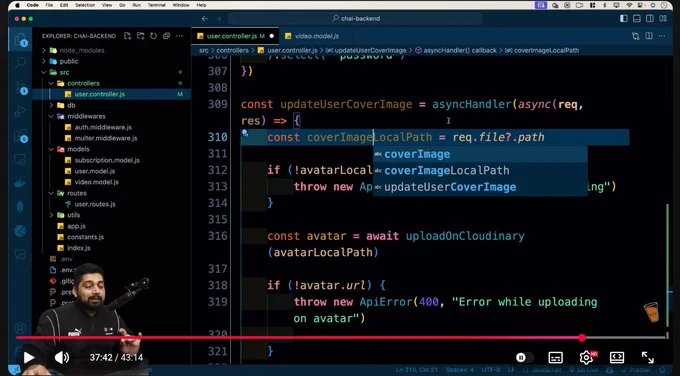Toggle subtitles/closed captions
This screenshot has height=376, width=680.
555,357
